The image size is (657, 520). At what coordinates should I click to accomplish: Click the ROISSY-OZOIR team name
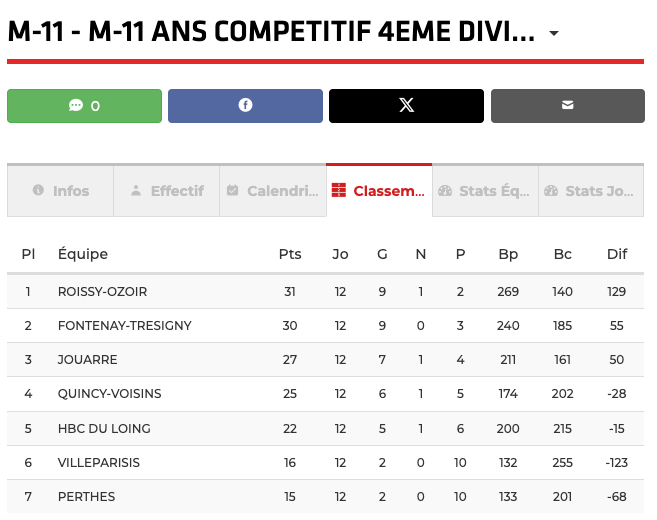102,292
